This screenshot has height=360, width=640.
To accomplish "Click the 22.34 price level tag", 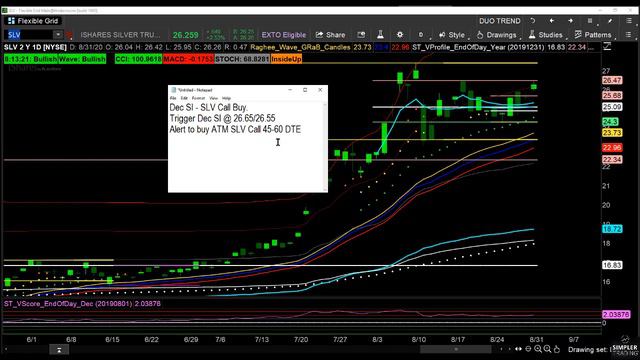I will pos(612,160).
